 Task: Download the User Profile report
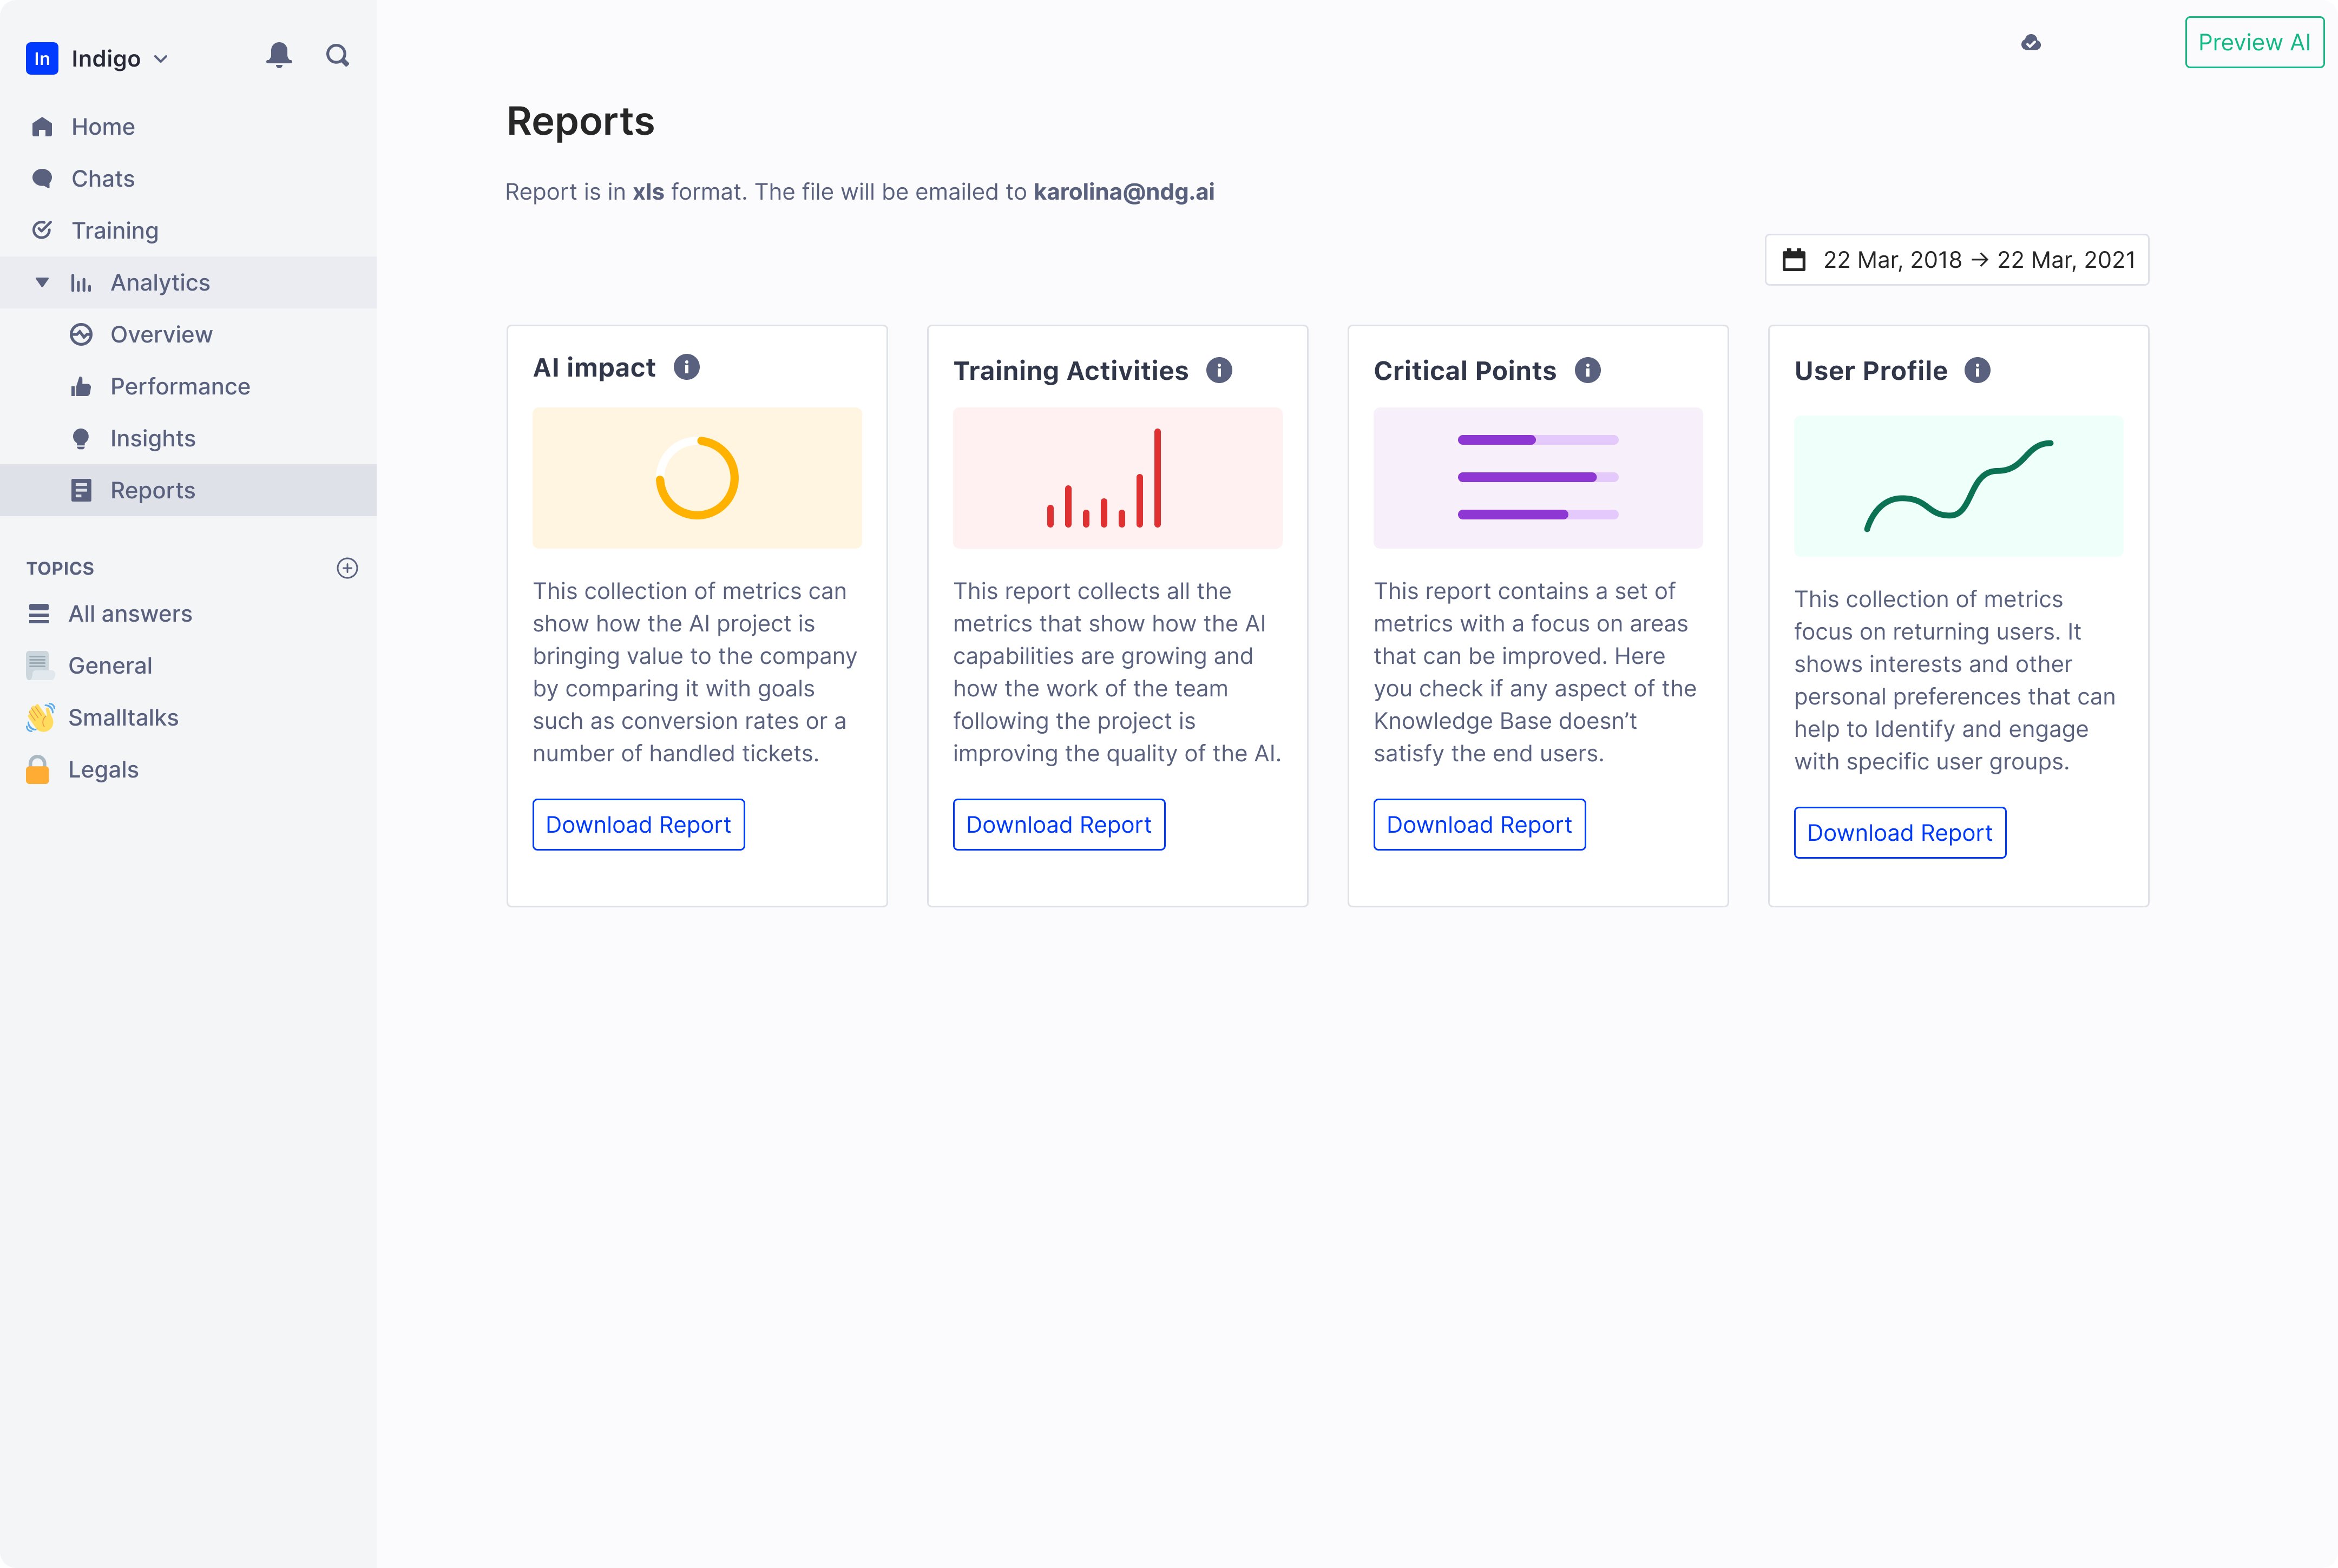(x=1899, y=833)
